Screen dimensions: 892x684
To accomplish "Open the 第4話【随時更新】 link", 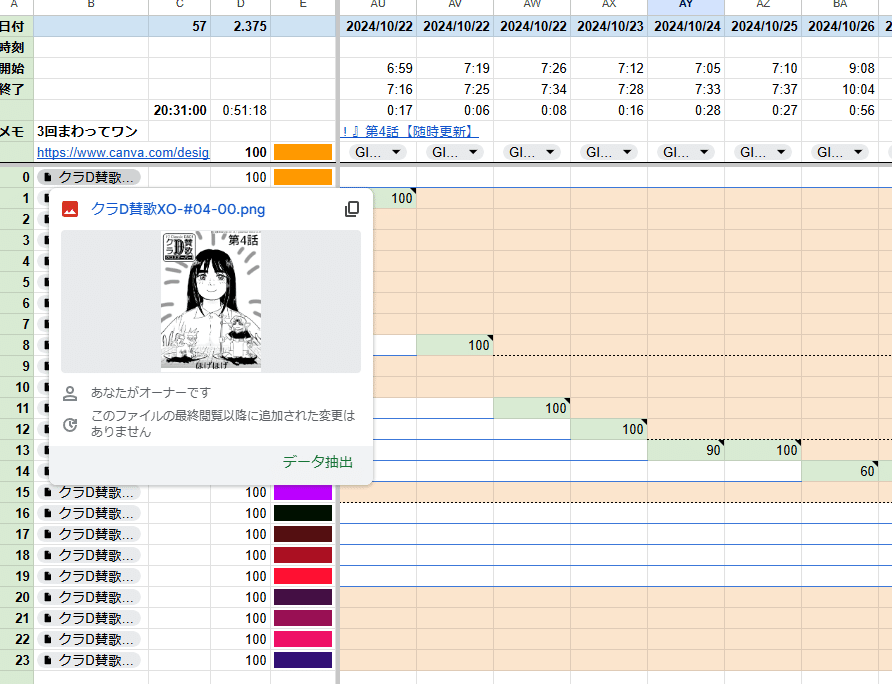I will pos(410,131).
